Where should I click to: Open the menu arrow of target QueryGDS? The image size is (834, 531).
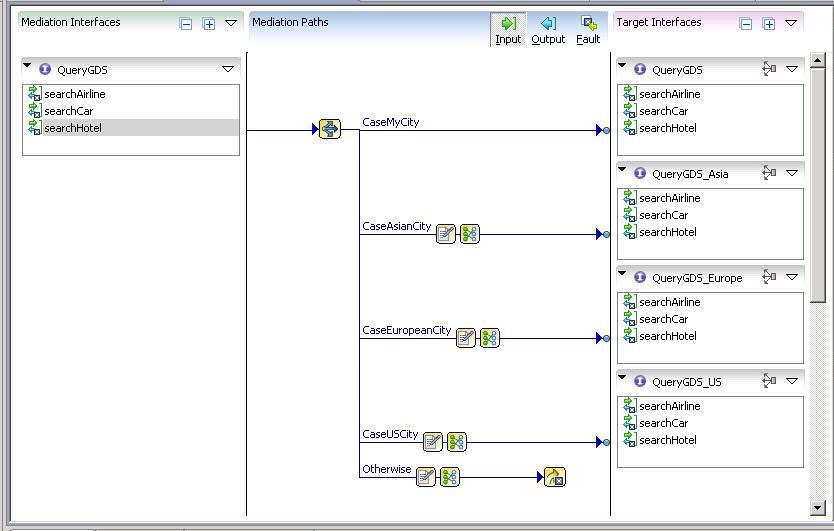(x=792, y=69)
